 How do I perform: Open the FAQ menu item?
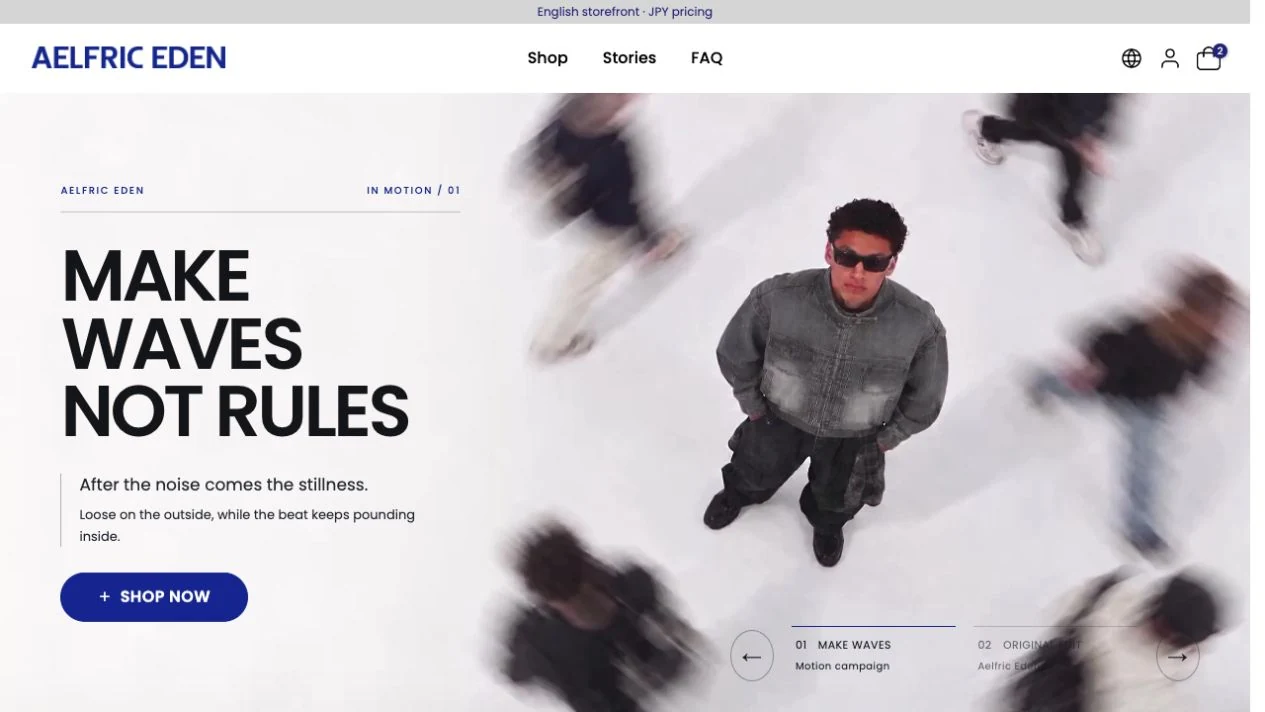[x=706, y=58]
